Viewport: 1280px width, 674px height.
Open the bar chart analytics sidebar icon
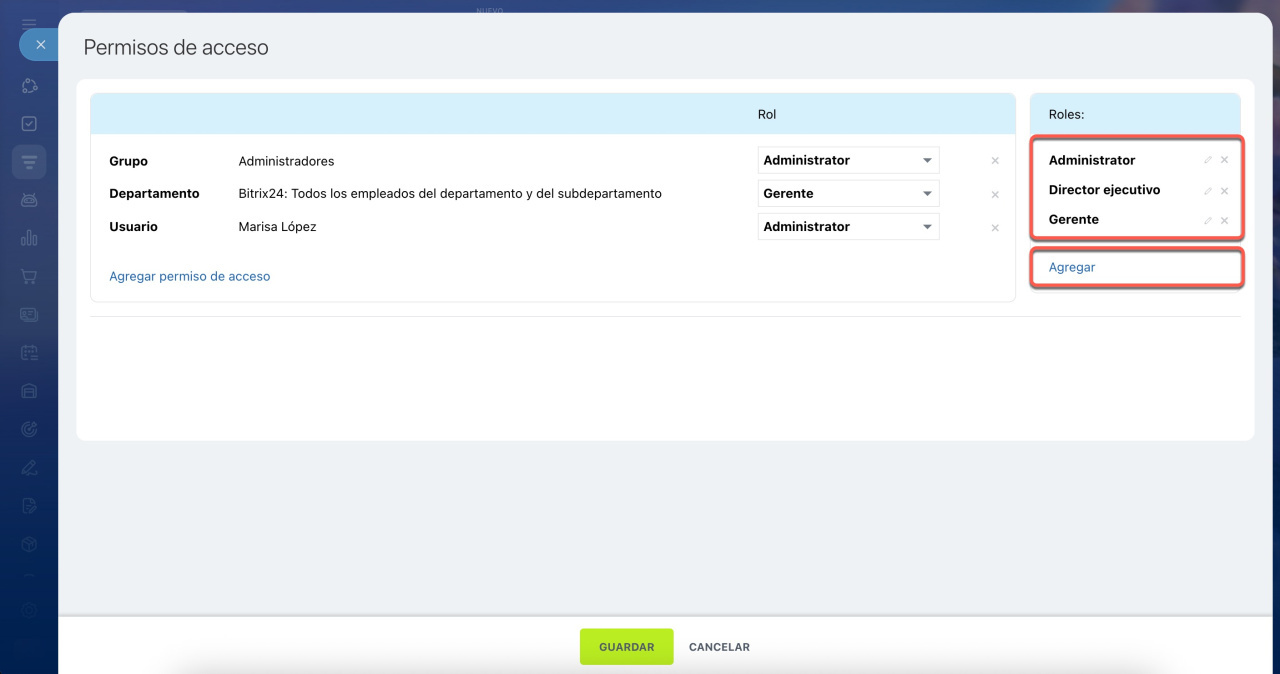click(29, 238)
